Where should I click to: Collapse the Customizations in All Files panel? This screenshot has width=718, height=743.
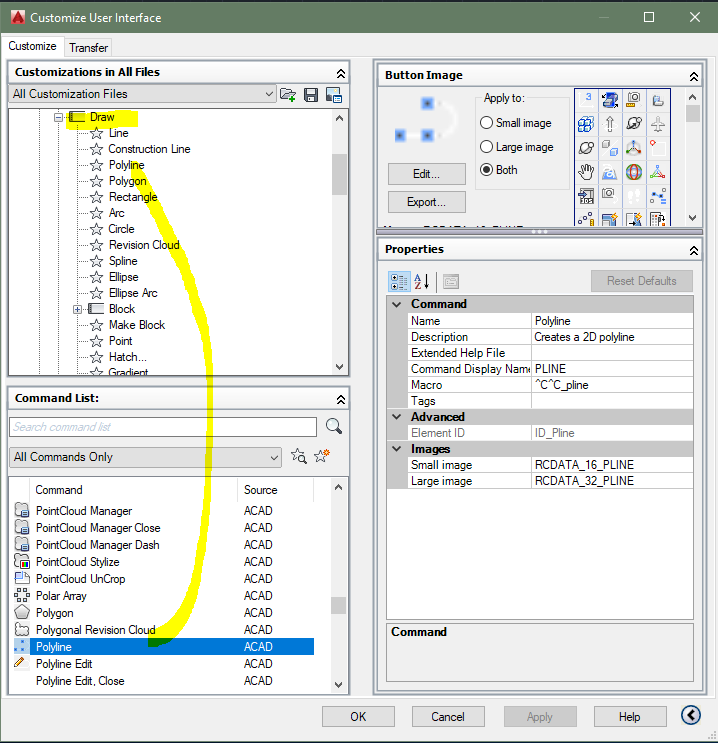pyautogui.click(x=341, y=73)
